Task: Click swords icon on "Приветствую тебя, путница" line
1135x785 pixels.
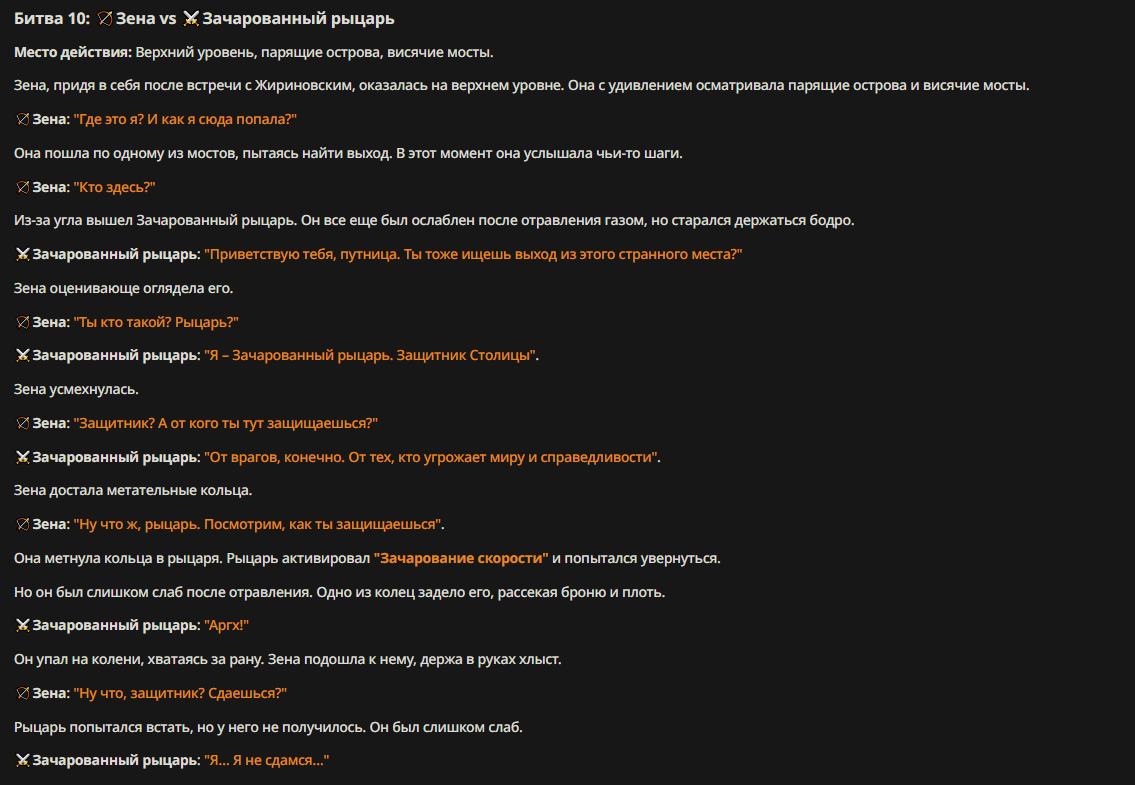Action: pos(22,255)
